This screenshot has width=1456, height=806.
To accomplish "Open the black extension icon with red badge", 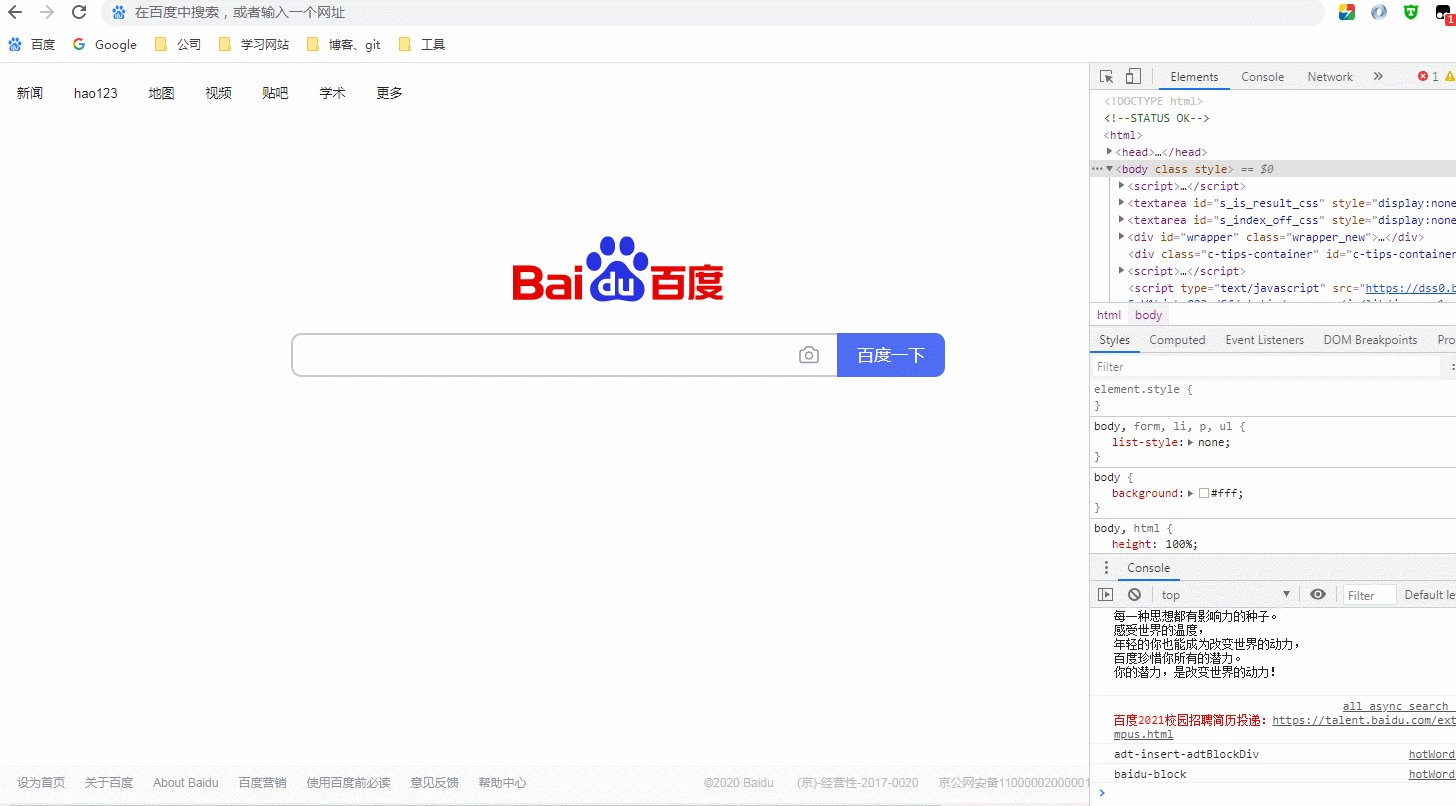I will pos(1444,13).
